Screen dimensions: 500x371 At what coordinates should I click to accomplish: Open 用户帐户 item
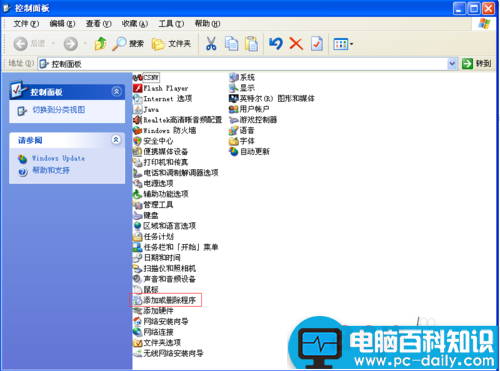[x=249, y=109]
